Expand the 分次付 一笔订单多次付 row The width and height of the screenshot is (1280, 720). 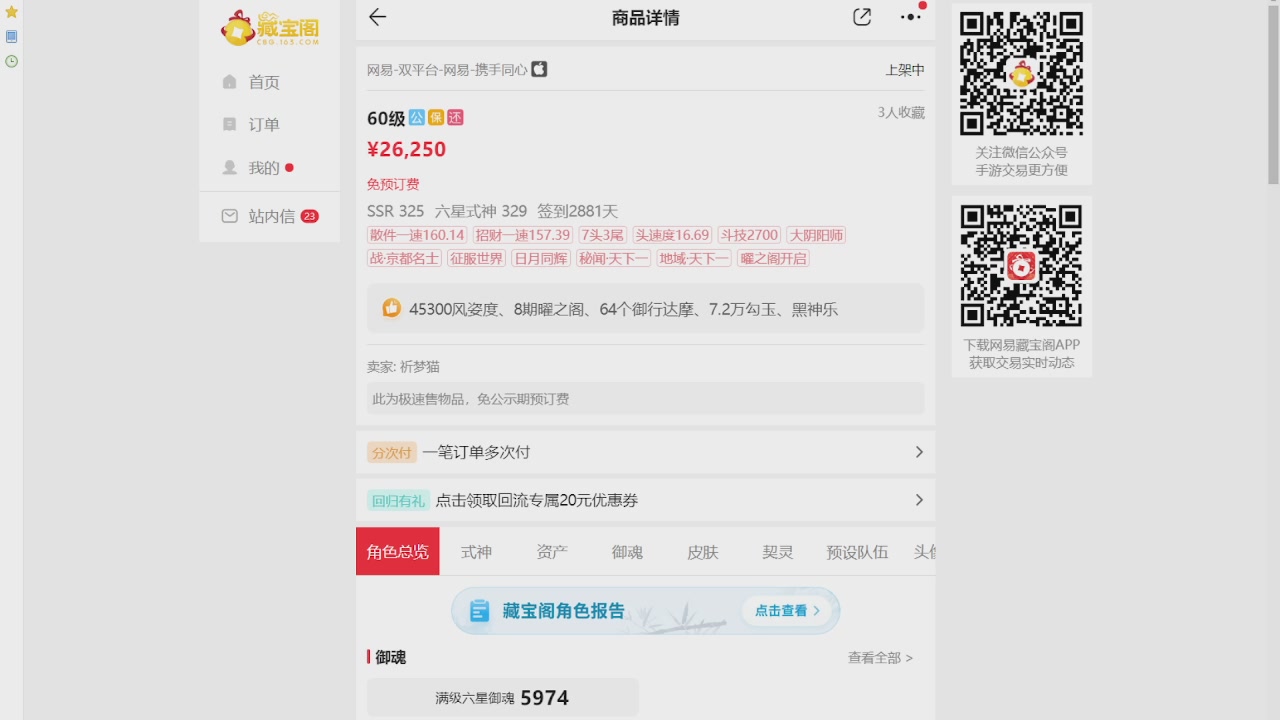tap(645, 452)
